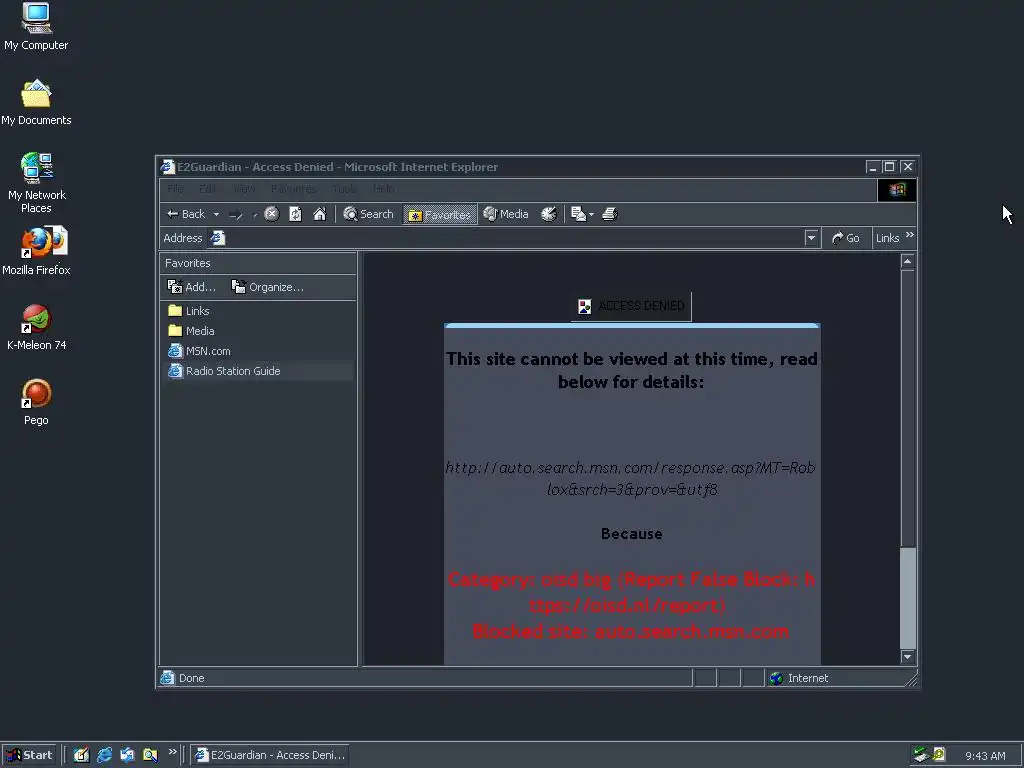Expand the Links toolbar chevron
Screen dimensions: 1024x768
coord(910,235)
